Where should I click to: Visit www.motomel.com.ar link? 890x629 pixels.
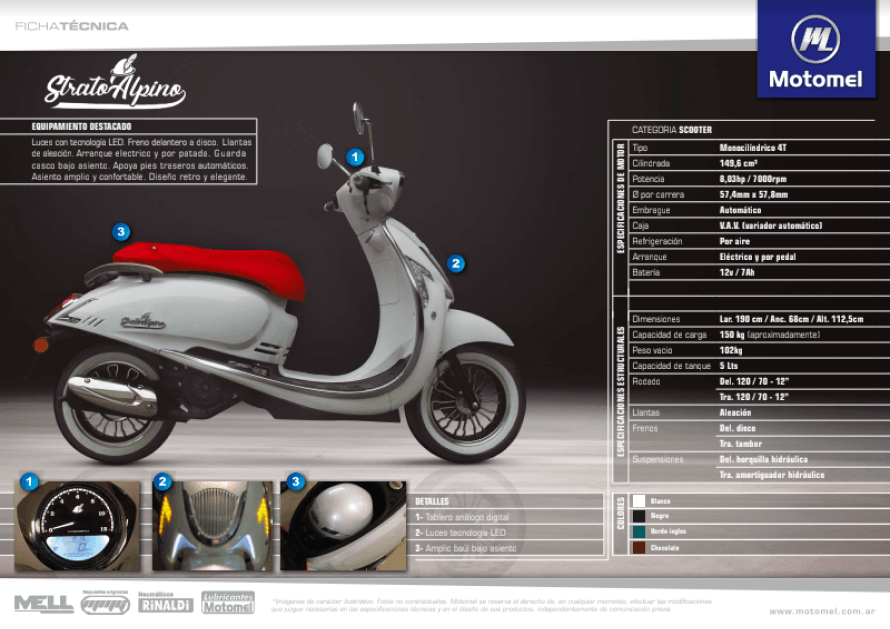(822, 611)
